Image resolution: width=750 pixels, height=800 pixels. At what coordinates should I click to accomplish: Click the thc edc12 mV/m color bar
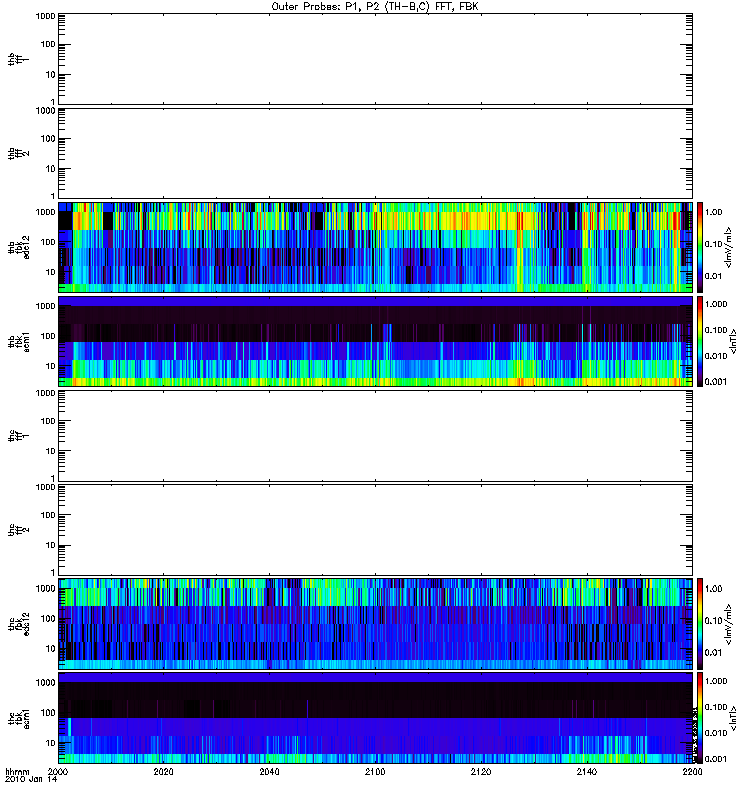click(x=700, y=624)
